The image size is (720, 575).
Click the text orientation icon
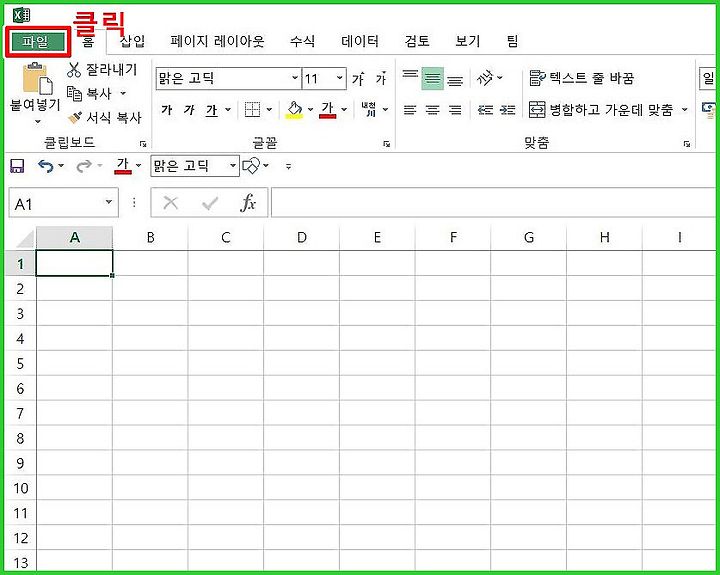485,78
